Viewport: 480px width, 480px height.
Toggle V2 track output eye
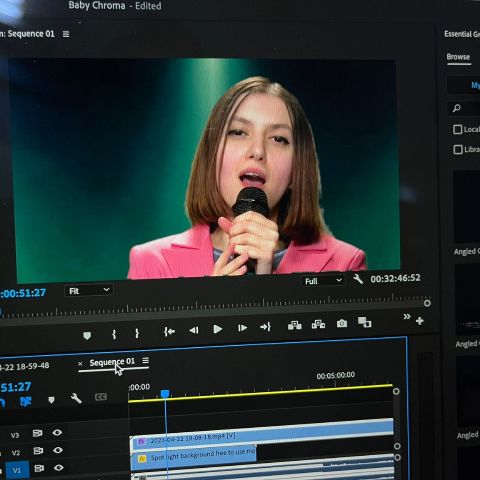[x=58, y=450]
